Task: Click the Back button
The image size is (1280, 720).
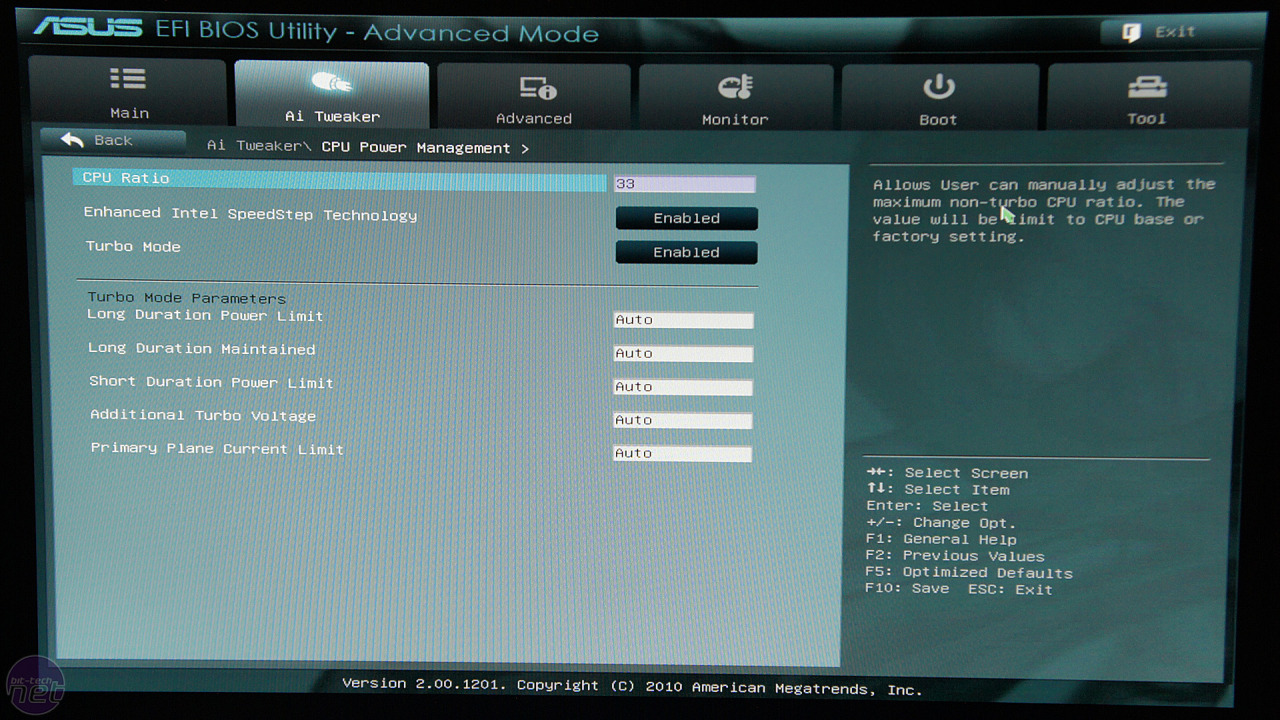Action: [x=112, y=140]
